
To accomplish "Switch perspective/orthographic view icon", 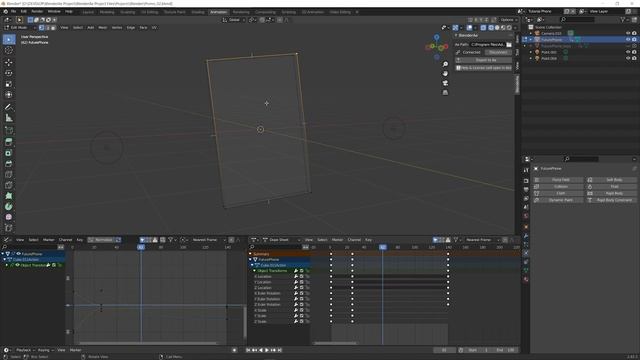I will click(445, 93).
